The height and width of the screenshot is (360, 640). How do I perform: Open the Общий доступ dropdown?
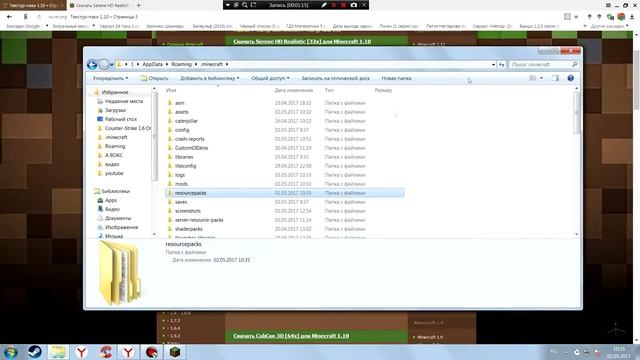pos(270,78)
